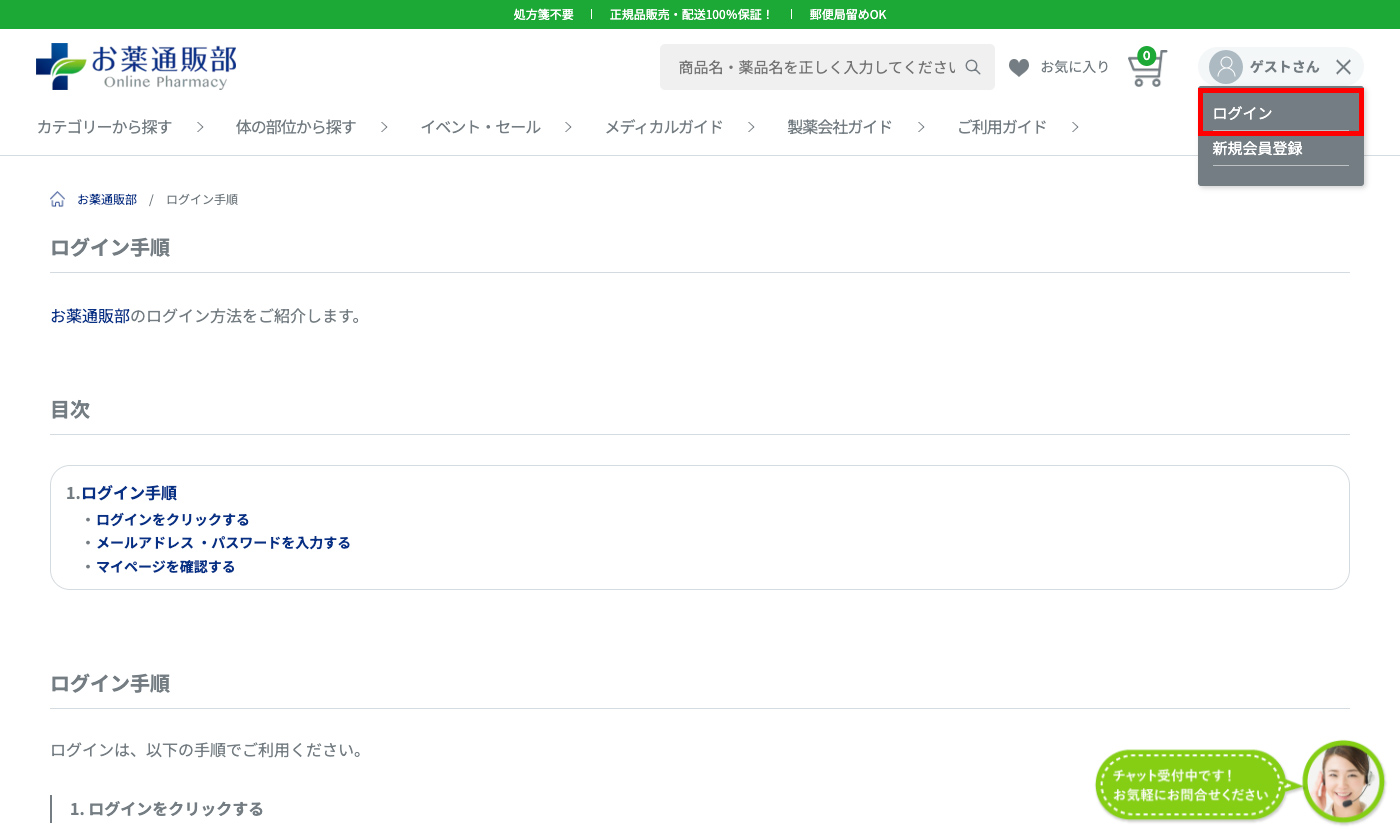
Task: Open the マイページを確認する table of contents link
Action: pyautogui.click(x=165, y=566)
